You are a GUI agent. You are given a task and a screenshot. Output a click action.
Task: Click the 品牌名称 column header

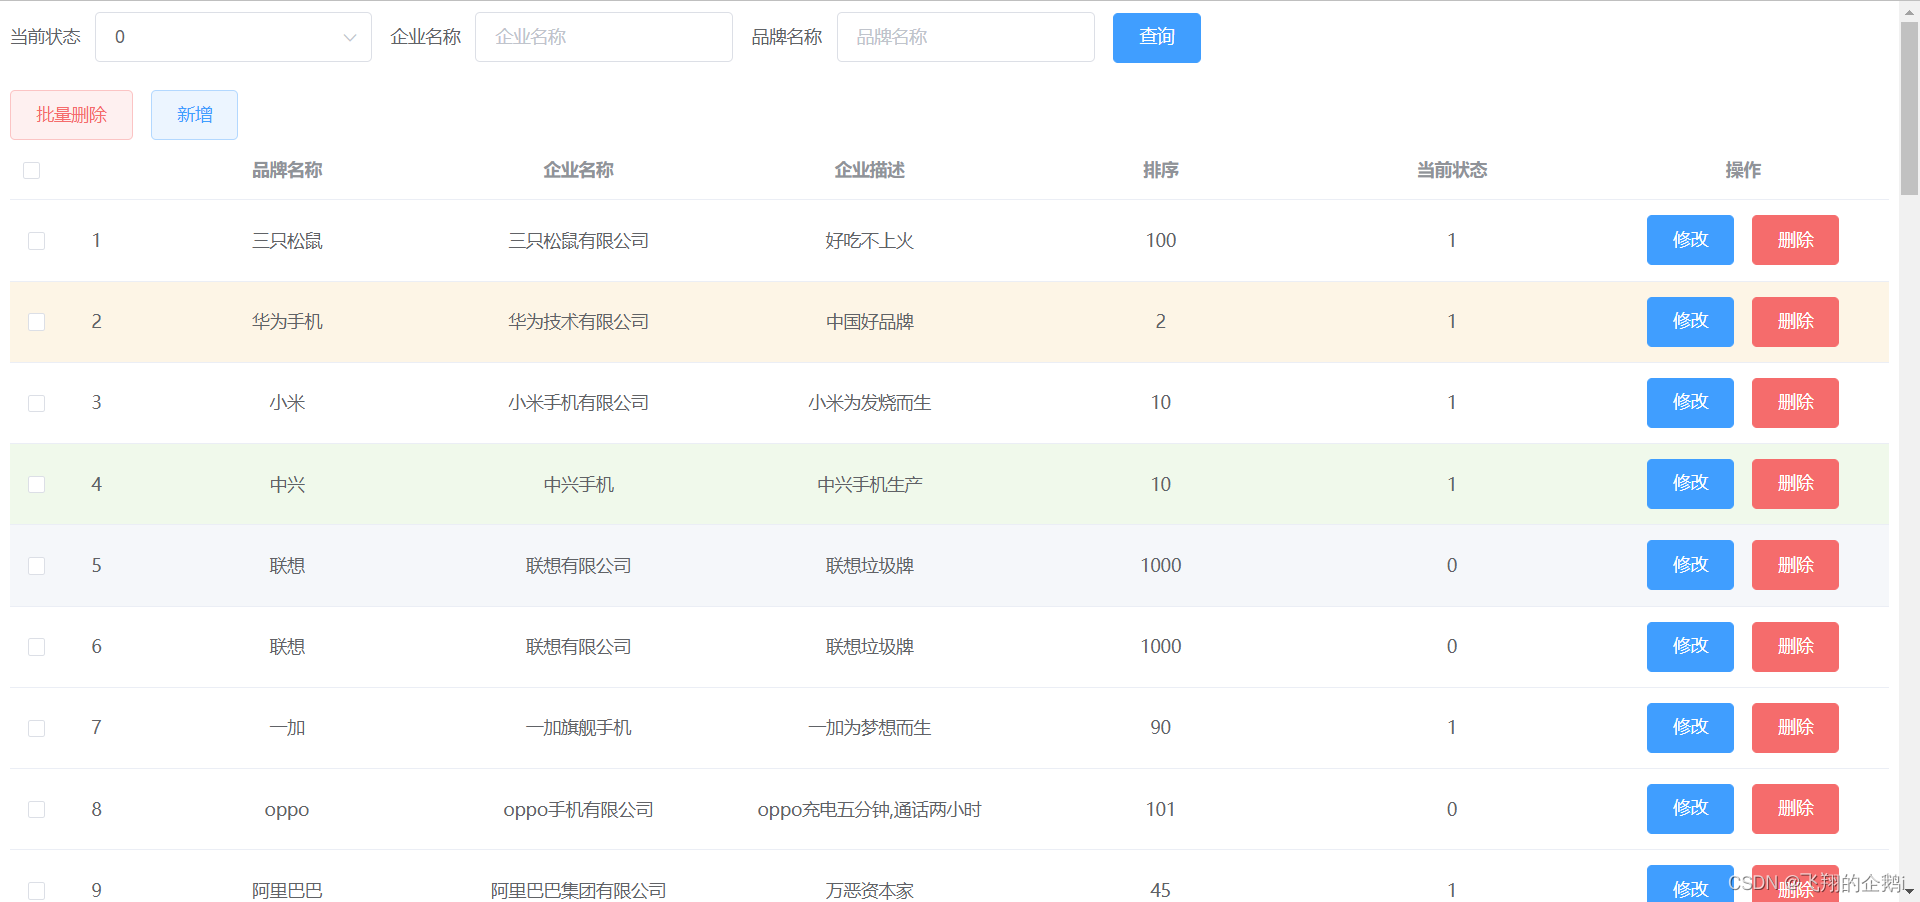point(287,170)
